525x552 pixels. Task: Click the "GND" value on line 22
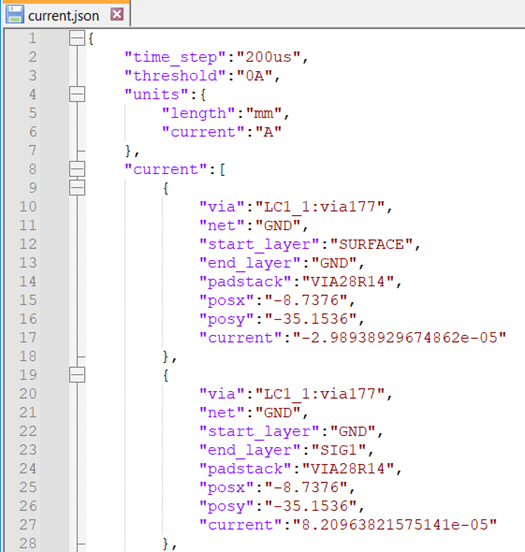tap(352, 431)
